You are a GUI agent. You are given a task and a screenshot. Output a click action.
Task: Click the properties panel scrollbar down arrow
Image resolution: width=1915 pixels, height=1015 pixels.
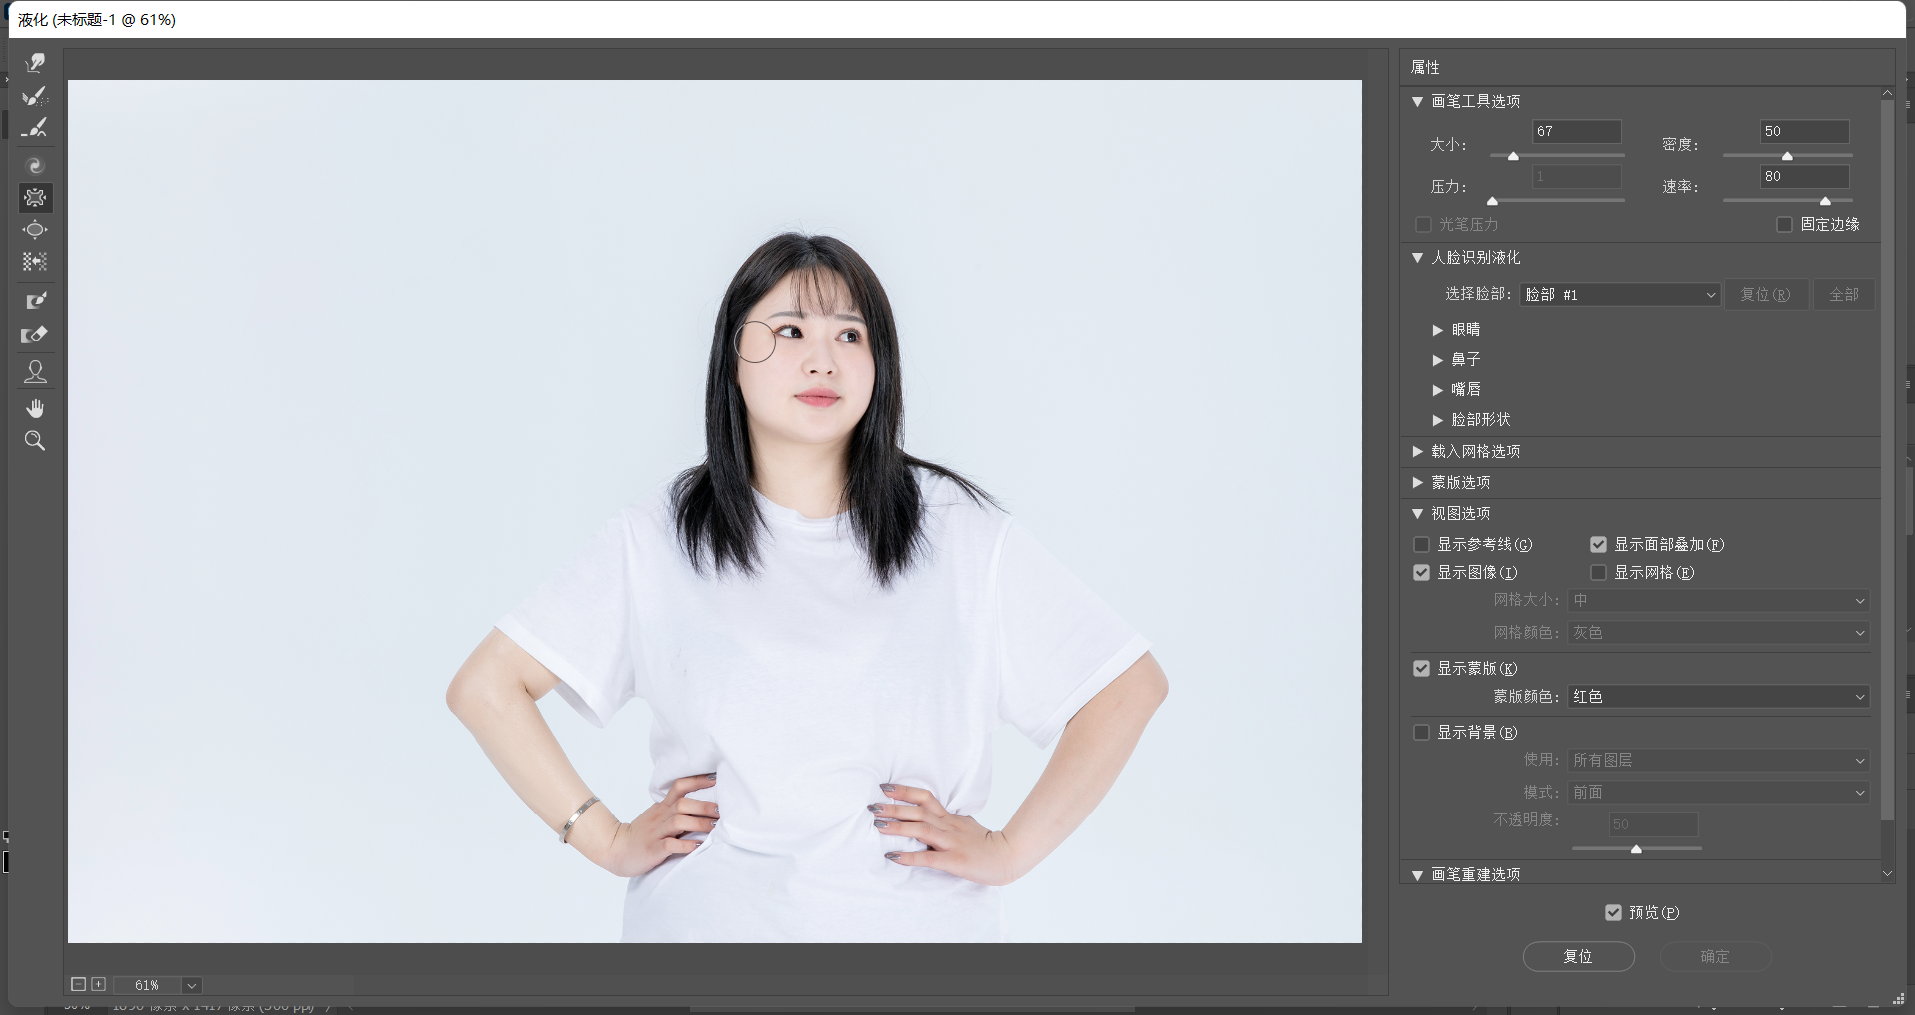(1887, 873)
